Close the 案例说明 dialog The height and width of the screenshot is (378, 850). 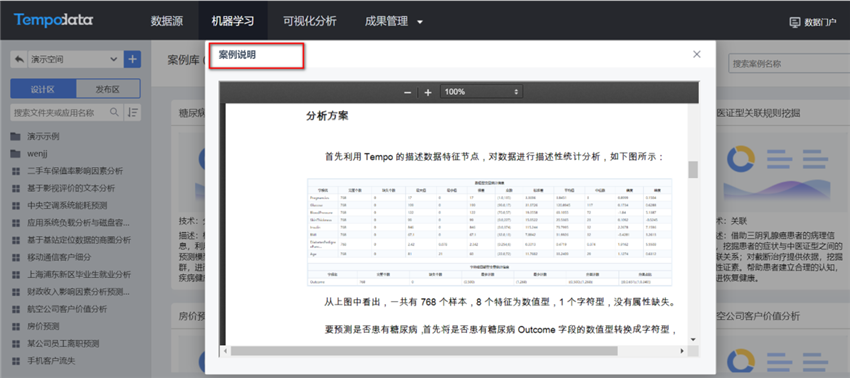[x=697, y=54]
